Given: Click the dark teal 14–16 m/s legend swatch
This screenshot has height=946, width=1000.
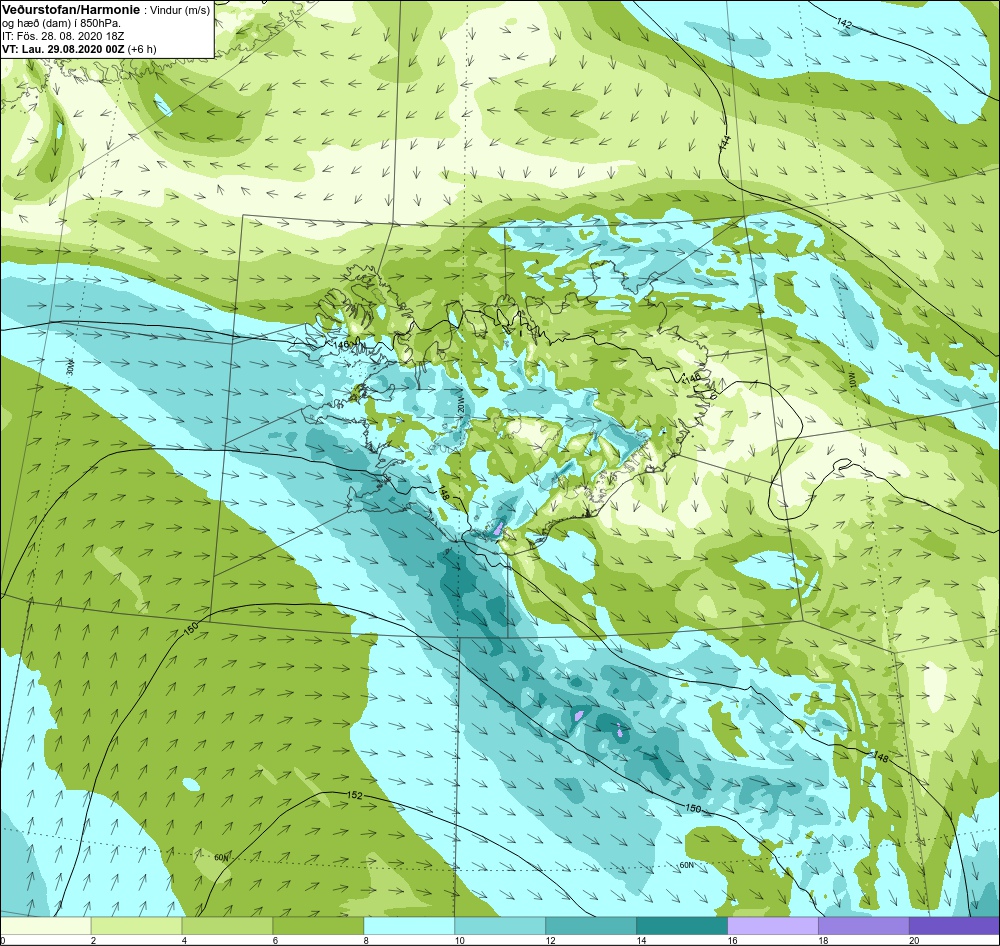Looking at the screenshot, I should (682, 926).
